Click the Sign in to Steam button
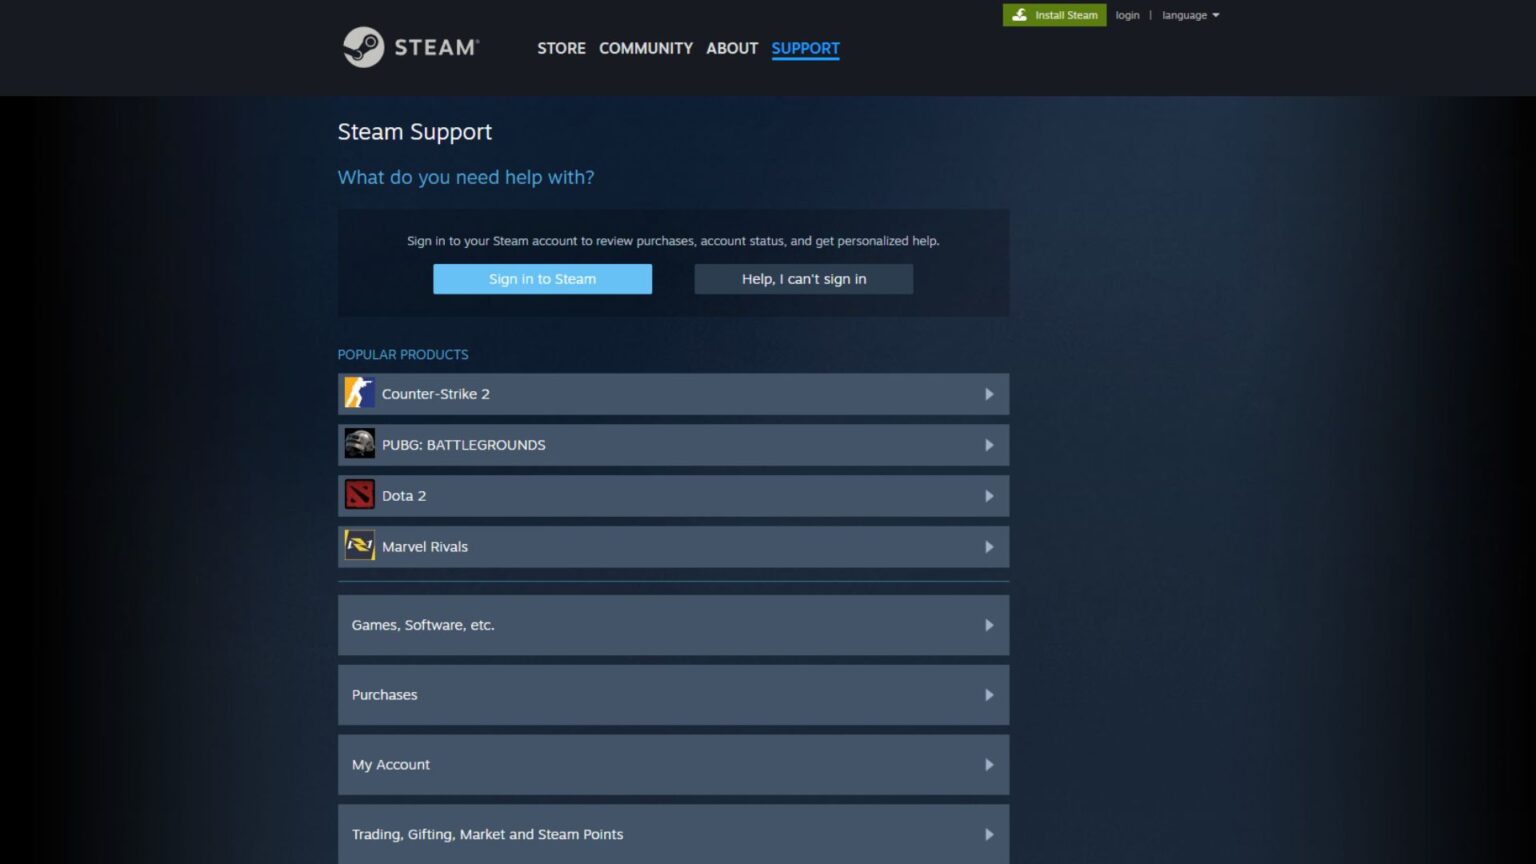Image resolution: width=1536 pixels, height=864 pixels. (542, 279)
